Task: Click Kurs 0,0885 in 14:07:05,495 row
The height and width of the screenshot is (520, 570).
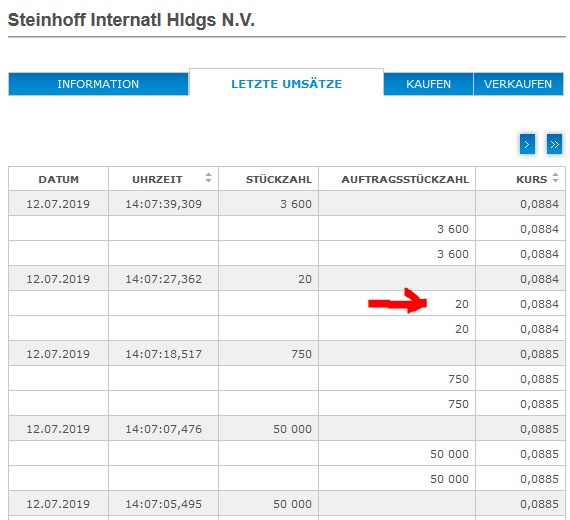Action: [539, 504]
